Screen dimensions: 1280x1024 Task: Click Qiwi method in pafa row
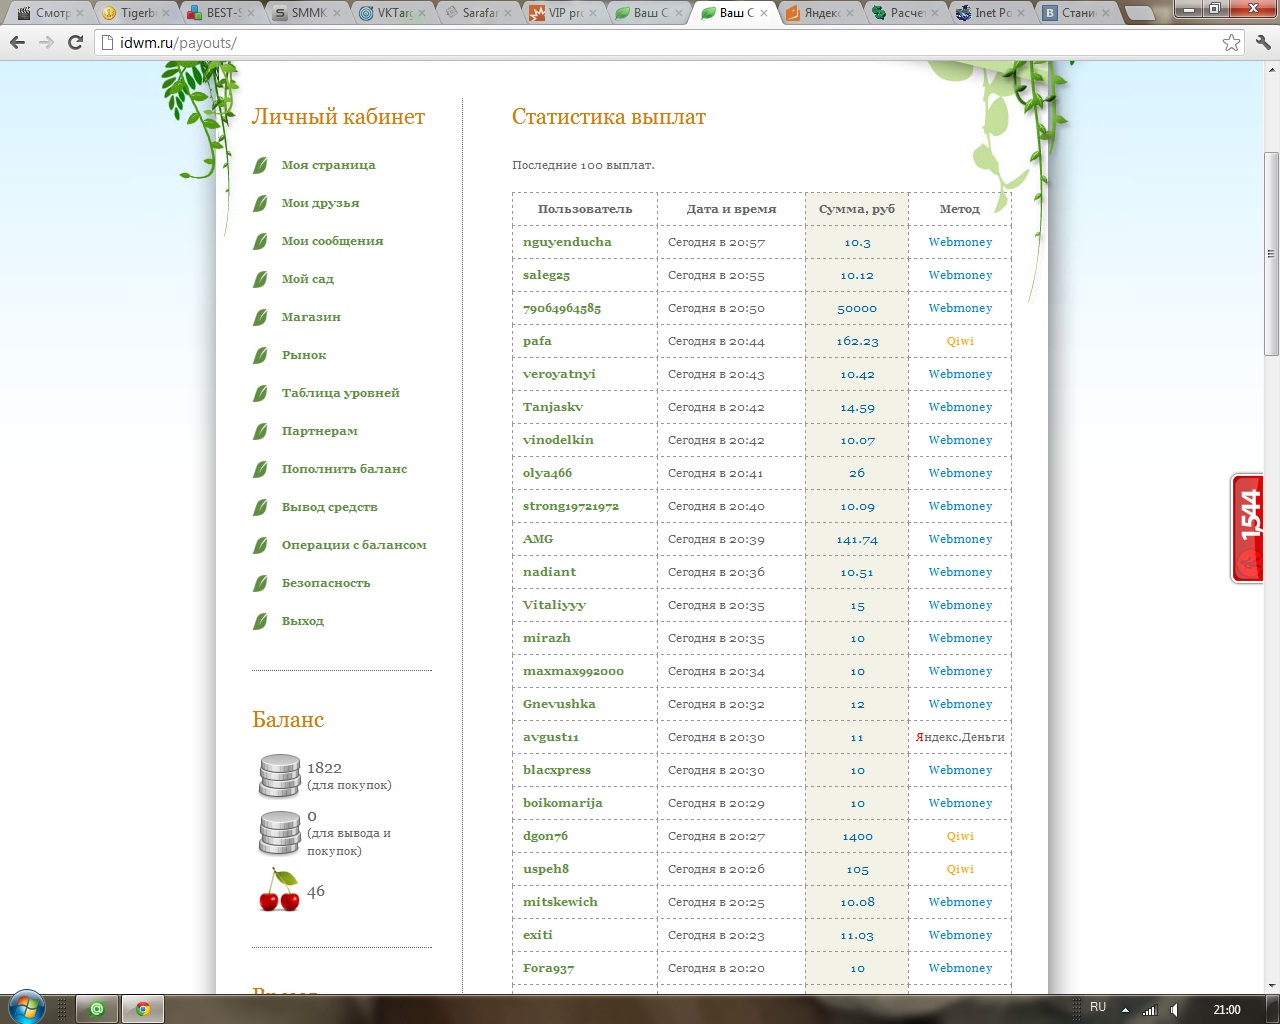[959, 341]
